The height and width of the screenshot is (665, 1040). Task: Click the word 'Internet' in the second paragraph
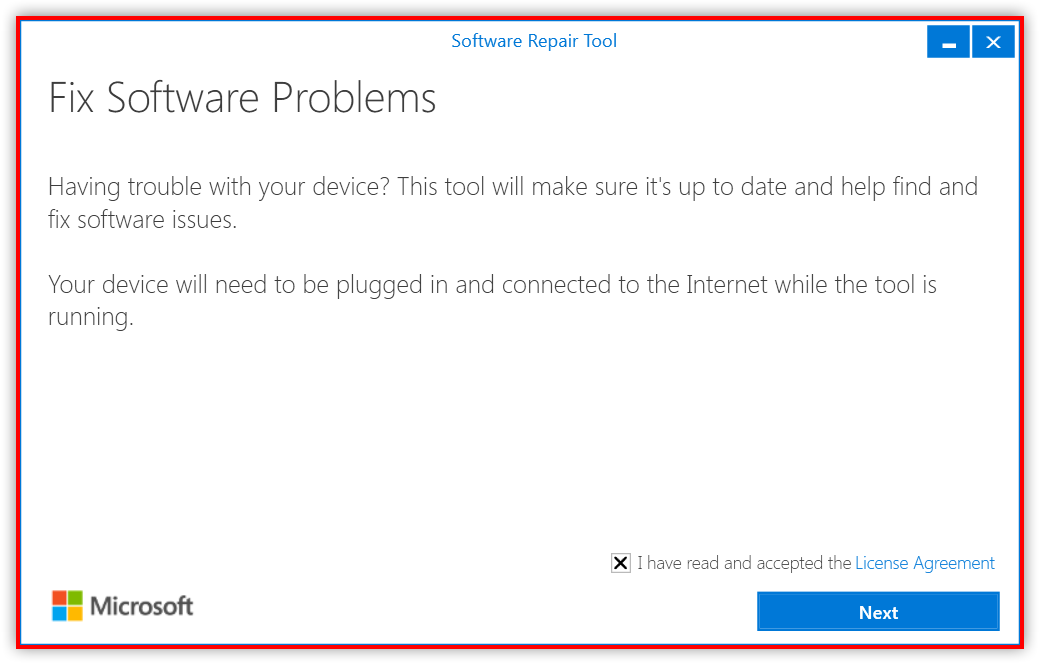pyautogui.click(x=727, y=284)
